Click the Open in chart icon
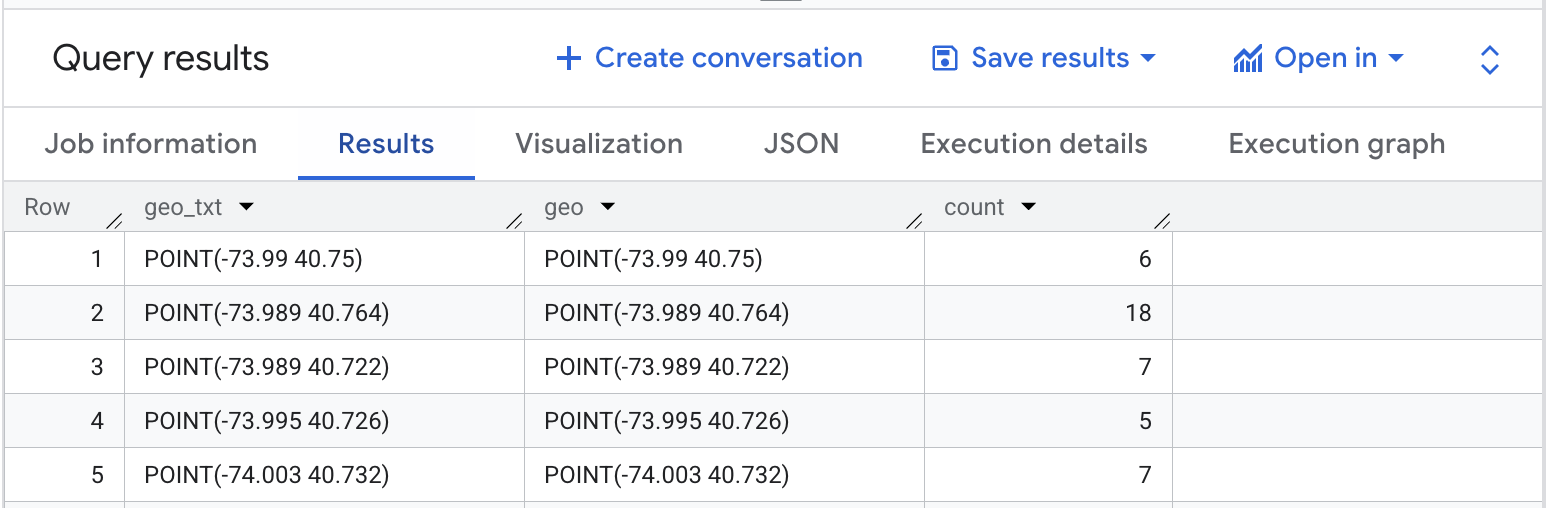The height and width of the screenshot is (508, 1550). click(x=1248, y=59)
